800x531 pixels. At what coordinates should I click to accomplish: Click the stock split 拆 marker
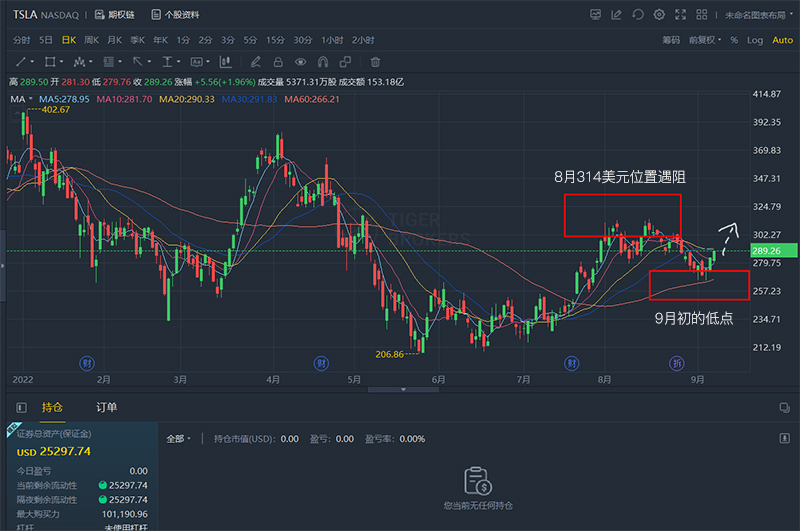click(677, 363)
